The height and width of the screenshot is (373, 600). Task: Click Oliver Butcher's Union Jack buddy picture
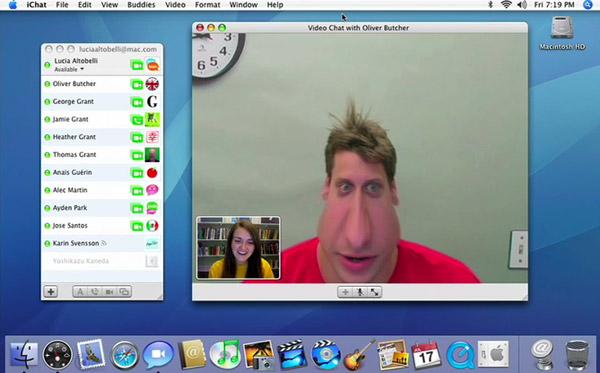152,84
